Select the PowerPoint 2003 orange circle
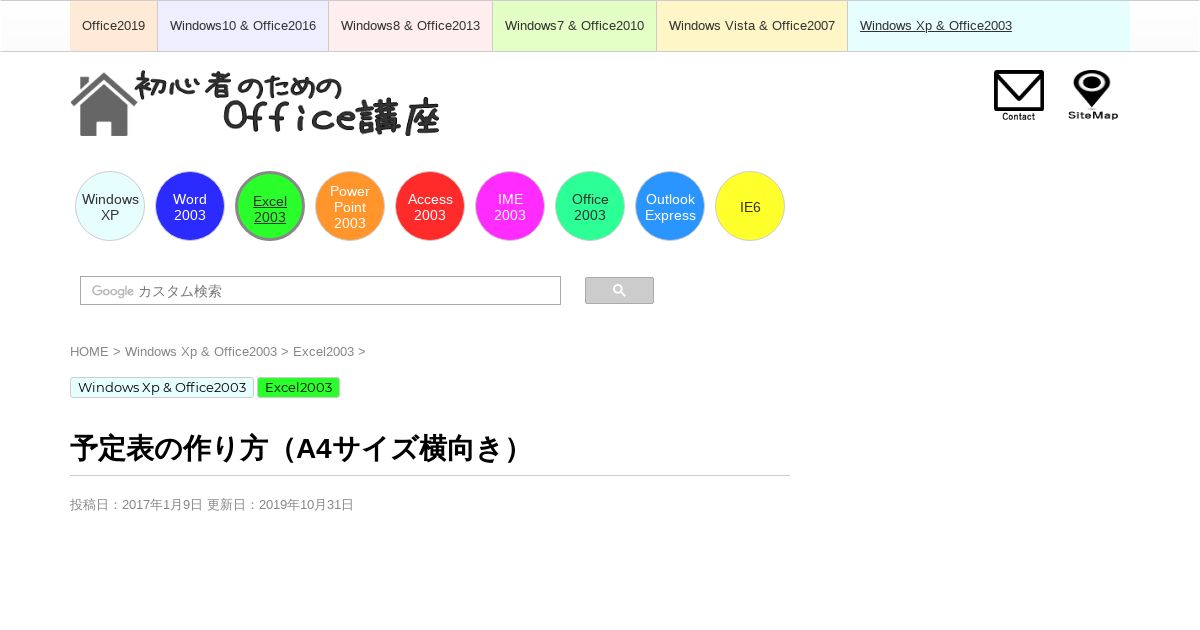This screenshot has width=1200, height=630. coord(350,206)
